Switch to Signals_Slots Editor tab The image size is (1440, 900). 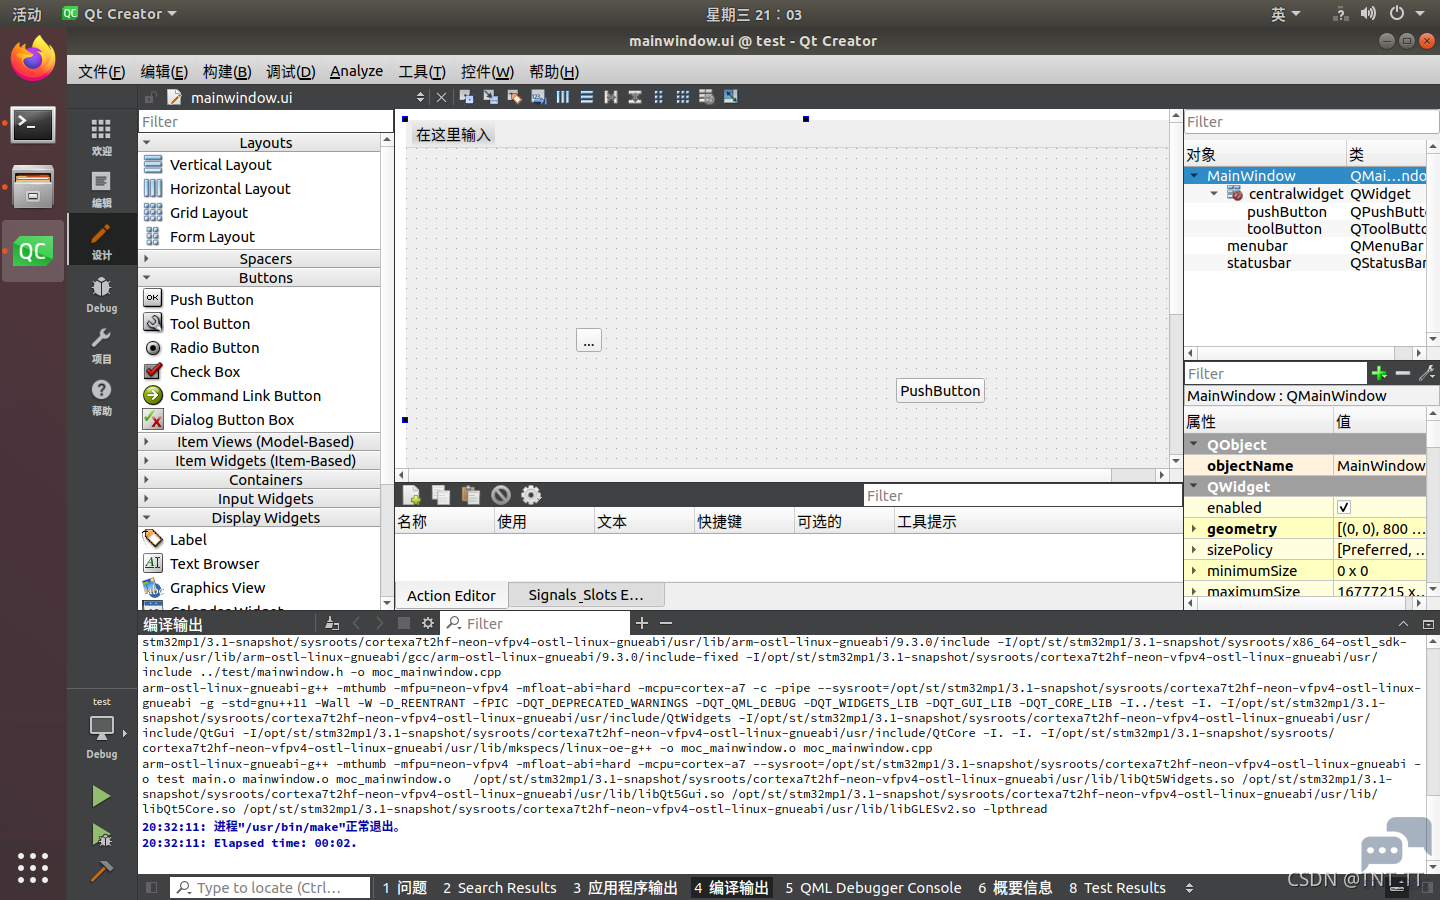click(586, 595)
